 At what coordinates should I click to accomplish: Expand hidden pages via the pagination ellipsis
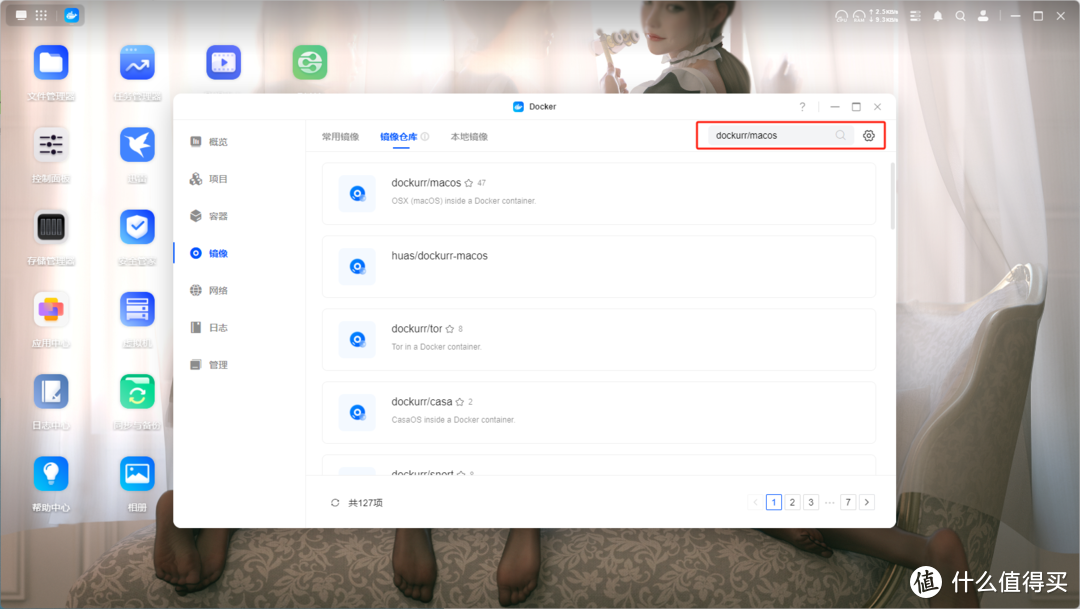828,502
